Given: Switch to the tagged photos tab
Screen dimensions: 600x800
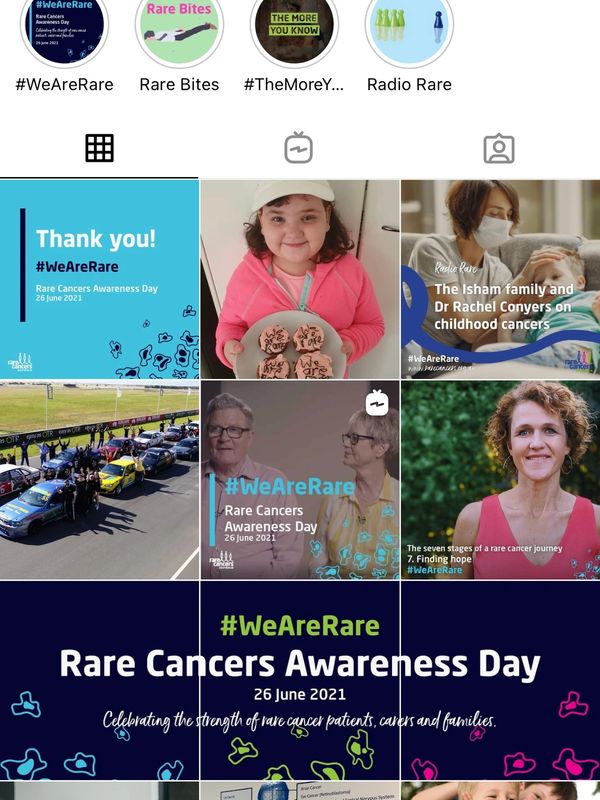Looking at the screenshot, I should click(x=499, y=148).
